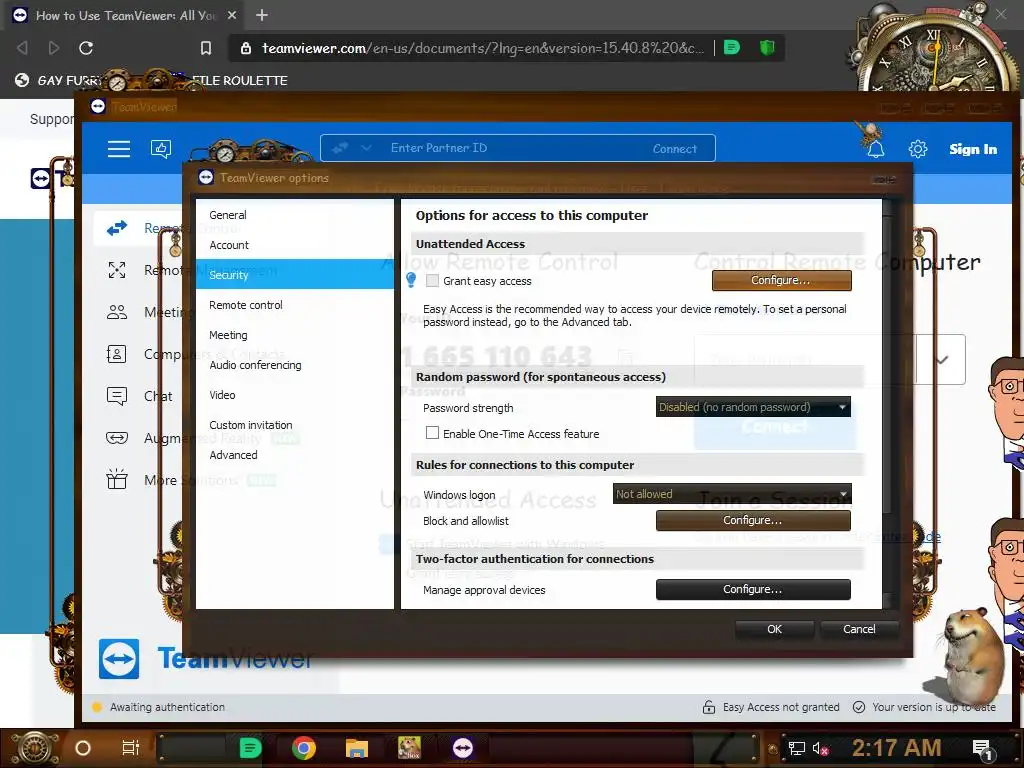The image size is (1024, 768).
Task: Open Task View on taskbar
Action: pyautogui.click(x=131, y=748)
